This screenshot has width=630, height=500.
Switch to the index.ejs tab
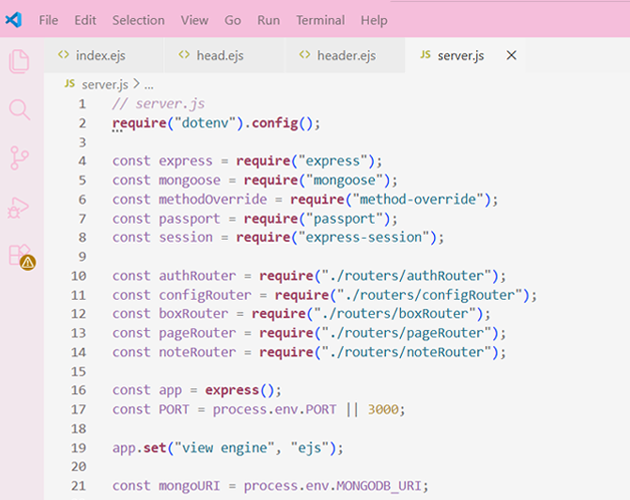100,56
